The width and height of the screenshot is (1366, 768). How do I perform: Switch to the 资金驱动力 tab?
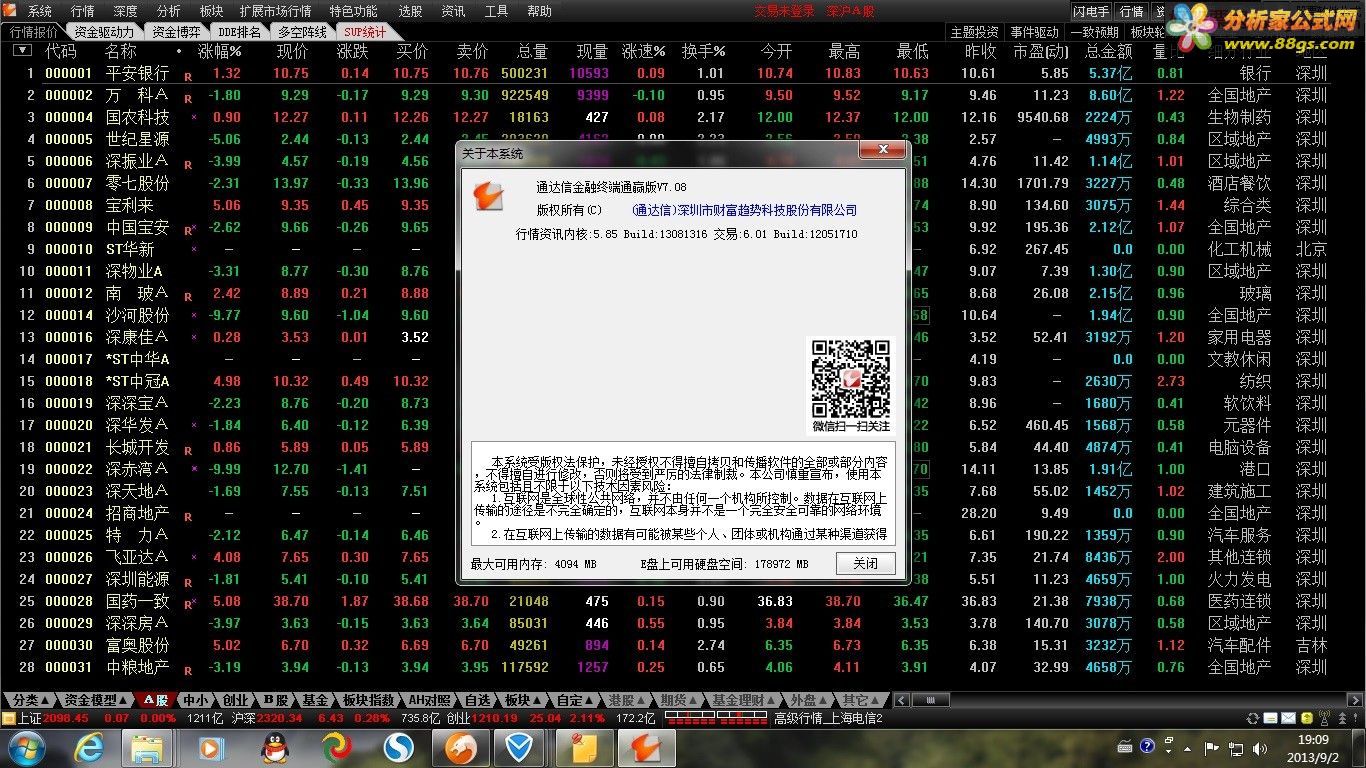pos(104,32)
